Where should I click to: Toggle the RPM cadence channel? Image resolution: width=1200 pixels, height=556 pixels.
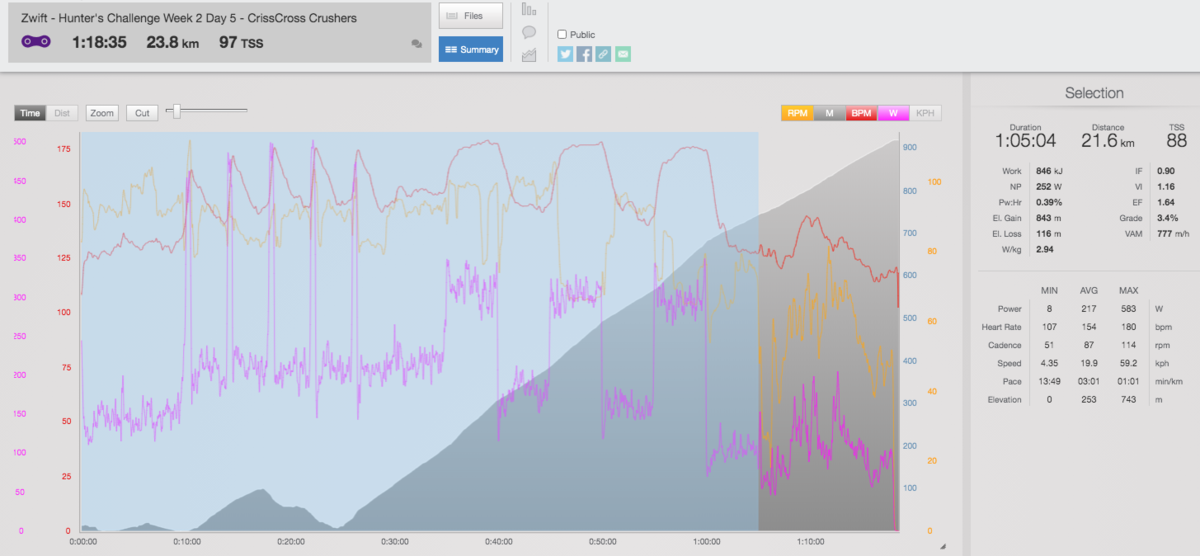797,113
